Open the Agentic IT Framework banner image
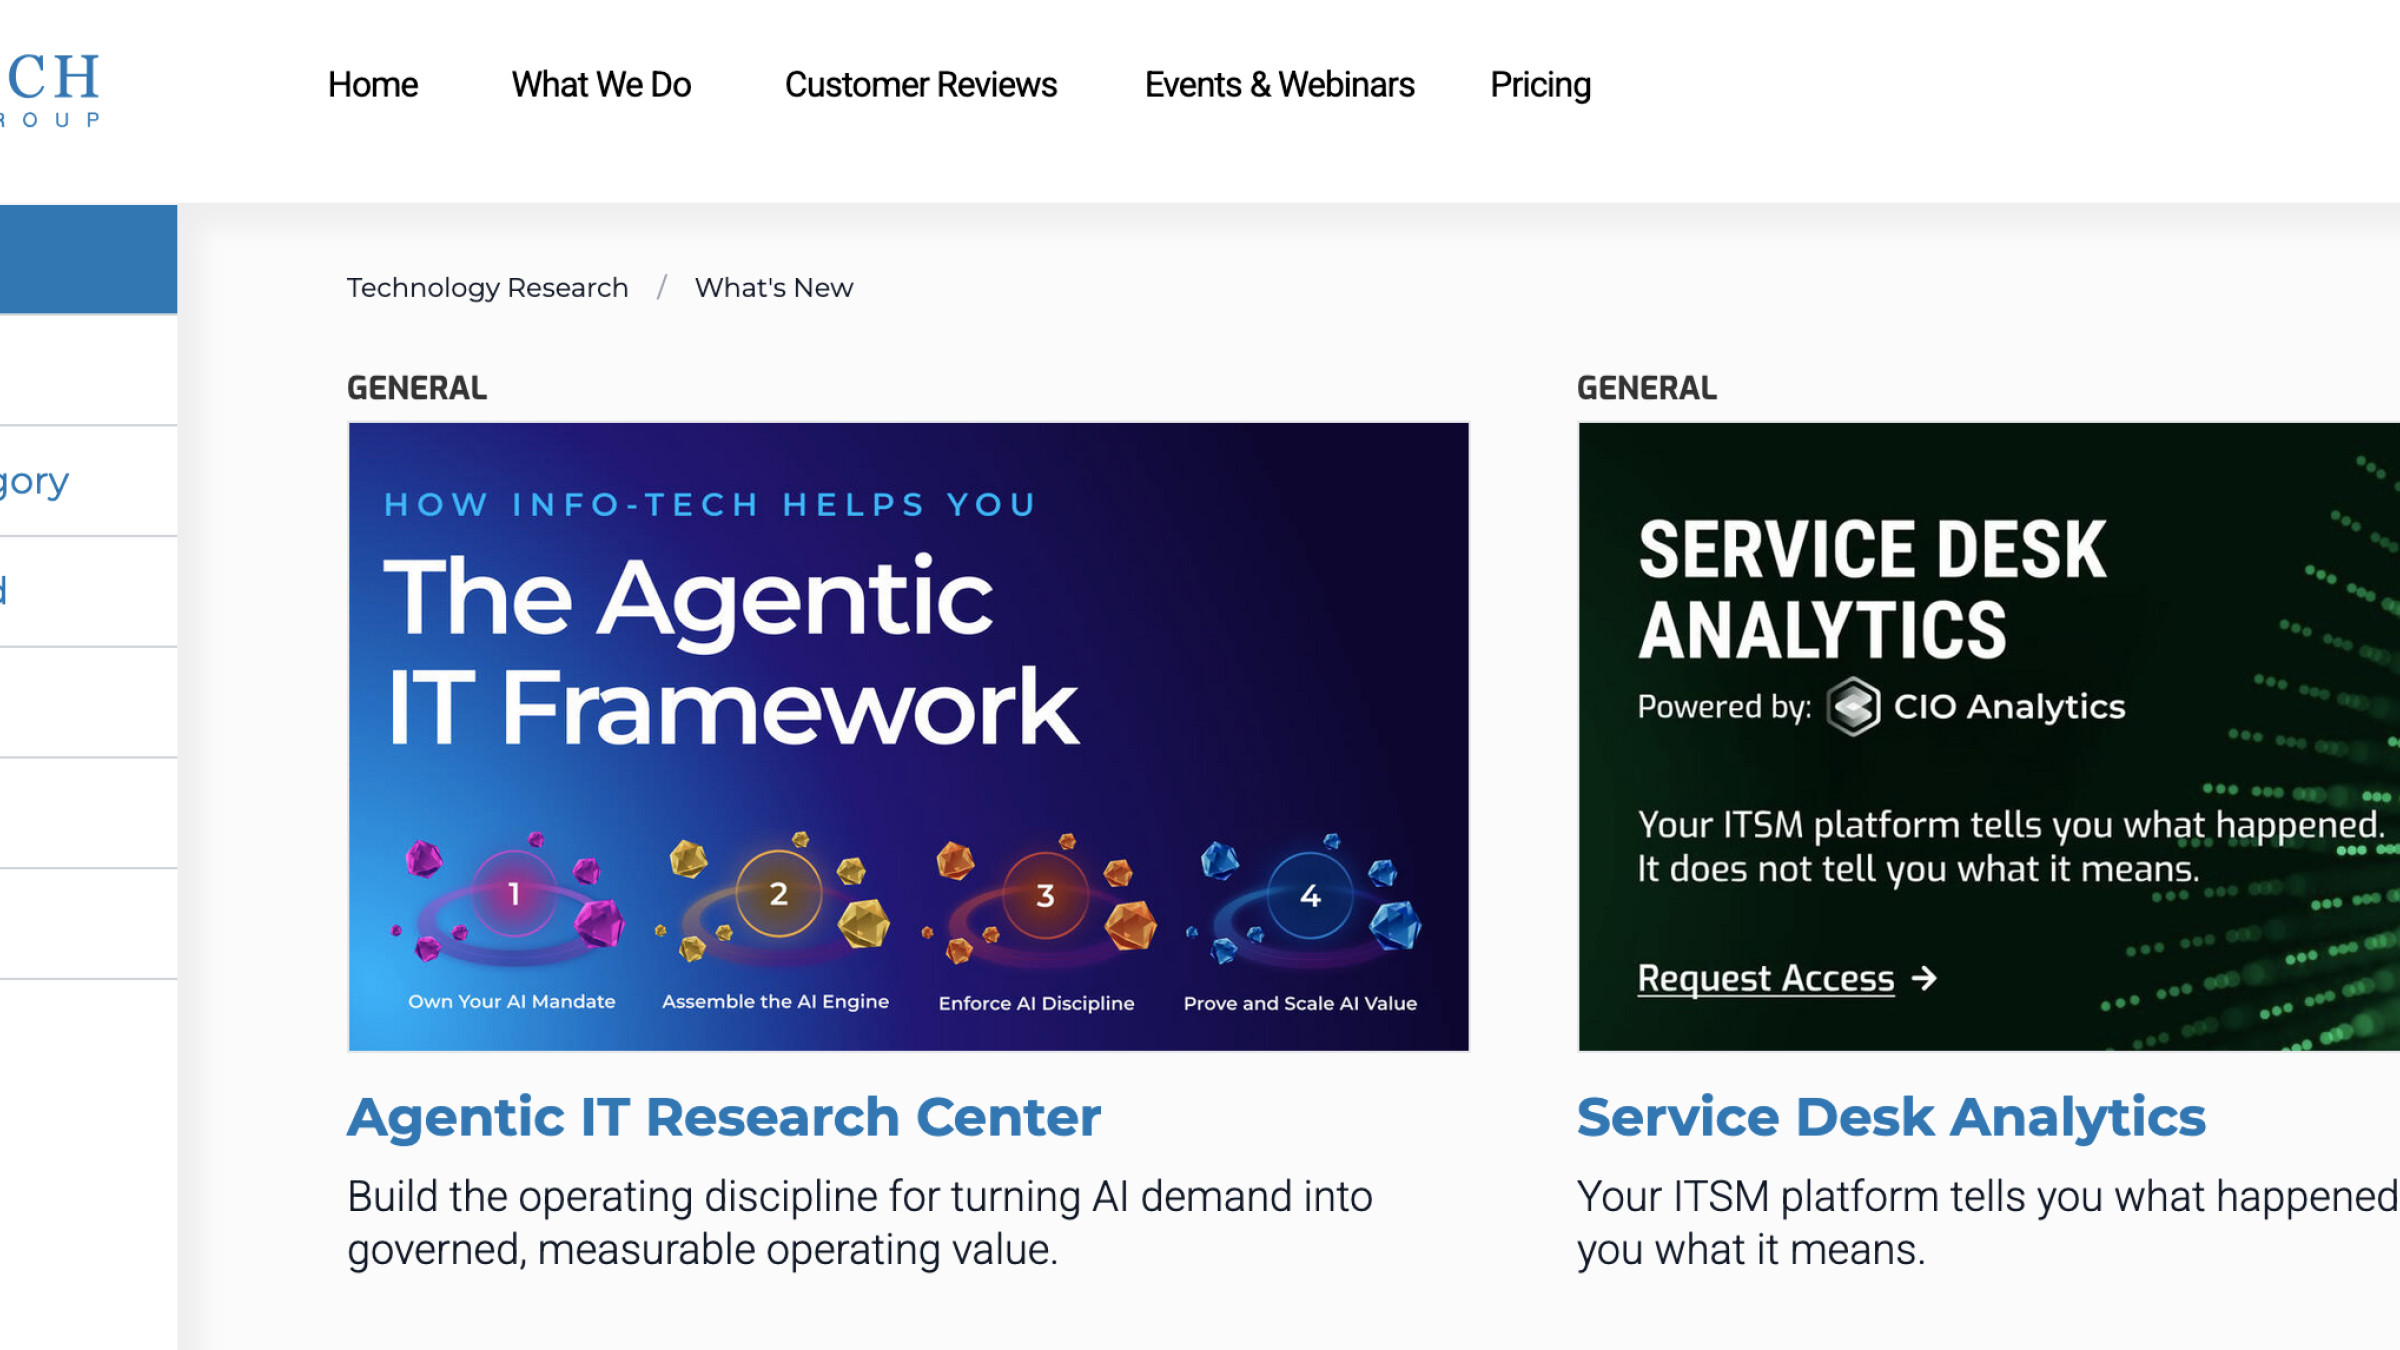Image resolution: width=2400 pixels, height=1350 pixels. click(x=908, y=736)
